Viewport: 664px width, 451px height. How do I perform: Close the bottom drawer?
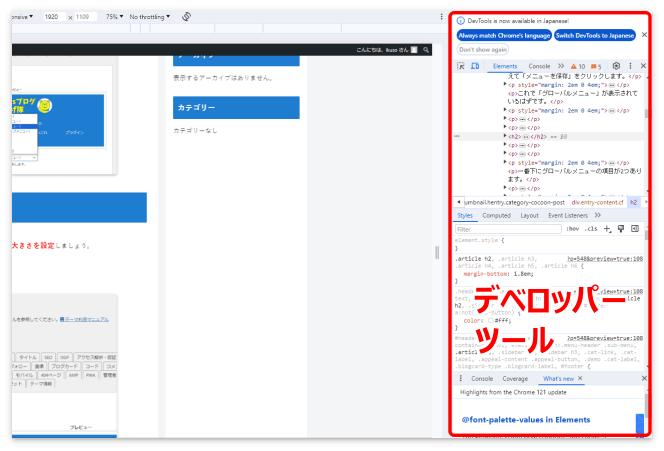tap(644, 378)
